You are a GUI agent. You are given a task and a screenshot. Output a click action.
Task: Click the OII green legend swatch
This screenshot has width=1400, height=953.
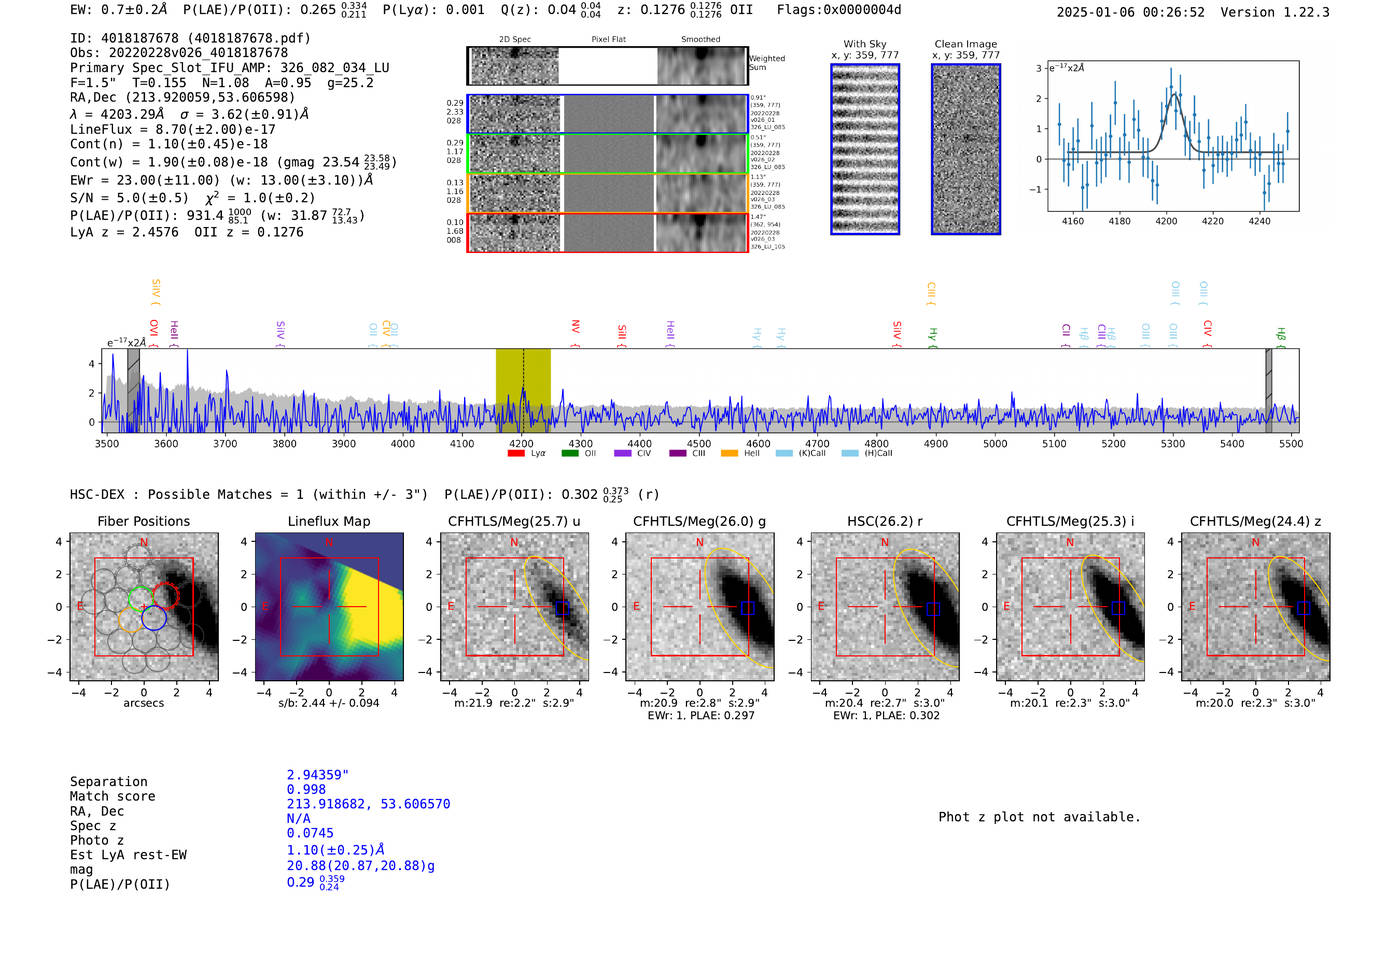[x=570, y=453]
